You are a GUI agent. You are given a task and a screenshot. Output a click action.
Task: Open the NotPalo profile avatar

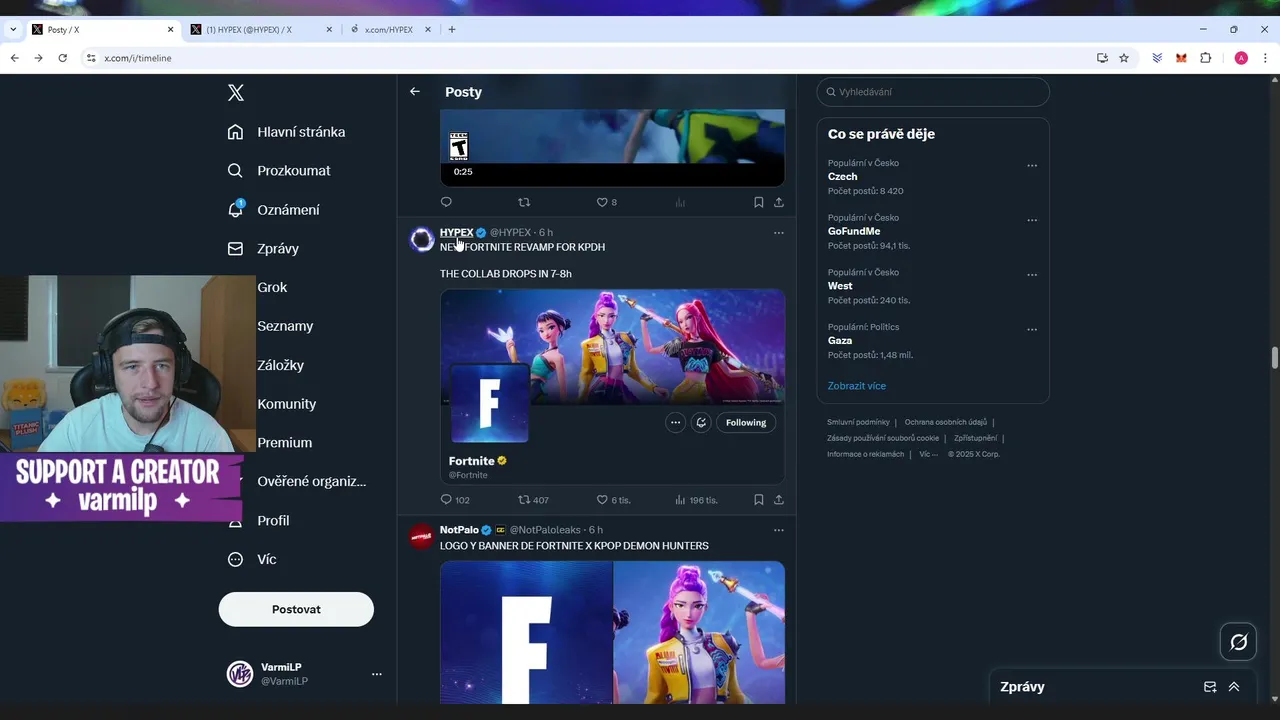tap(422, 536)
